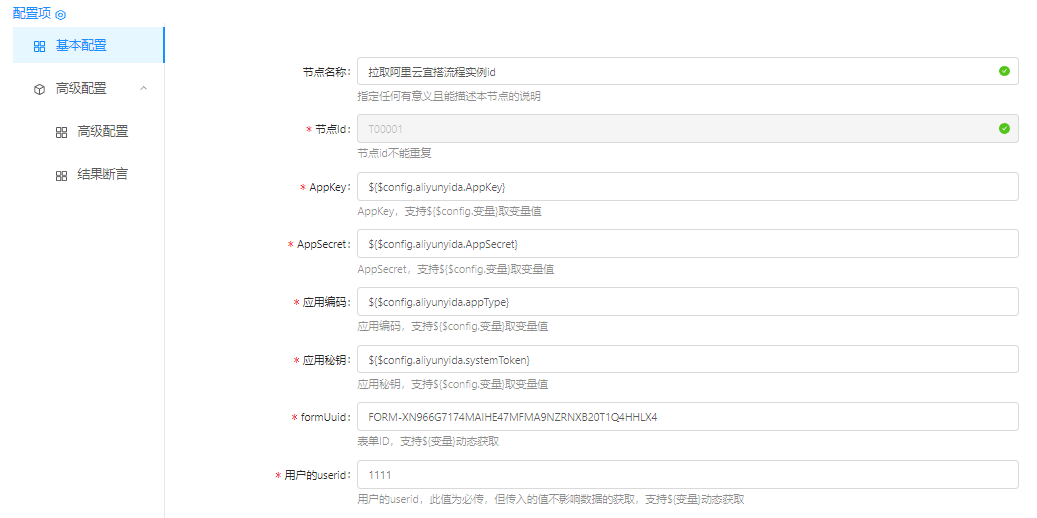Click the grid icon next to 基本配置
1037x518 pixels.
(x=39, y=46)
